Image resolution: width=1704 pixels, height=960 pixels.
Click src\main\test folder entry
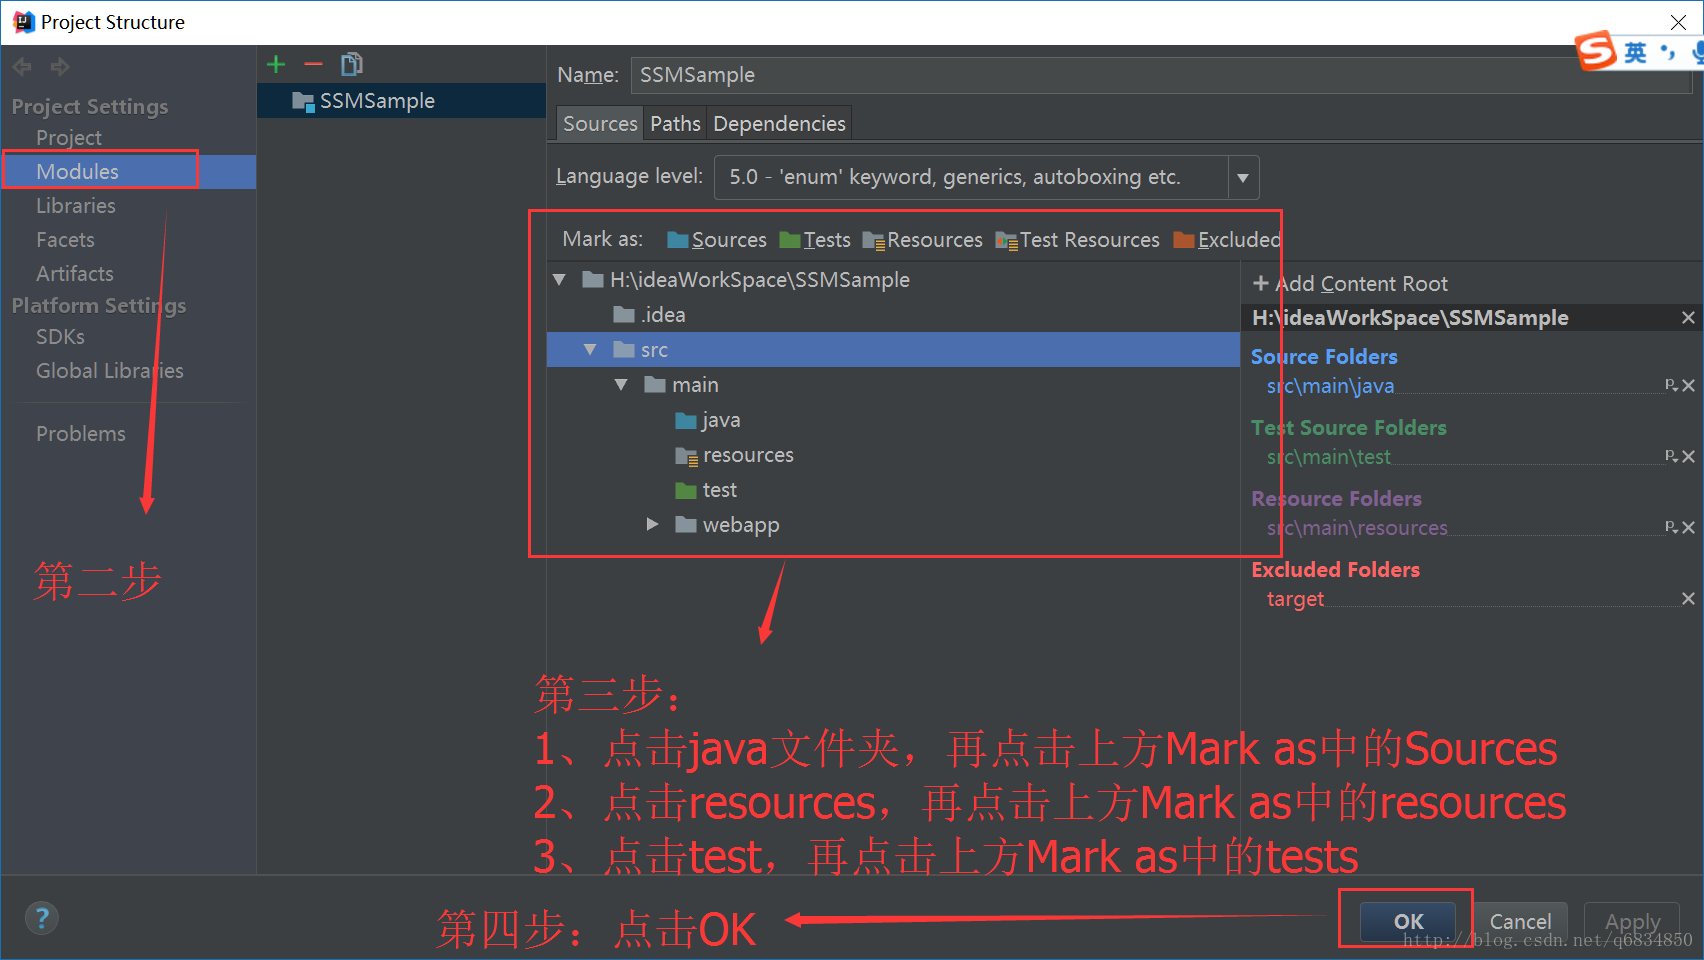pyautogui.click(x=1328, y=457)
